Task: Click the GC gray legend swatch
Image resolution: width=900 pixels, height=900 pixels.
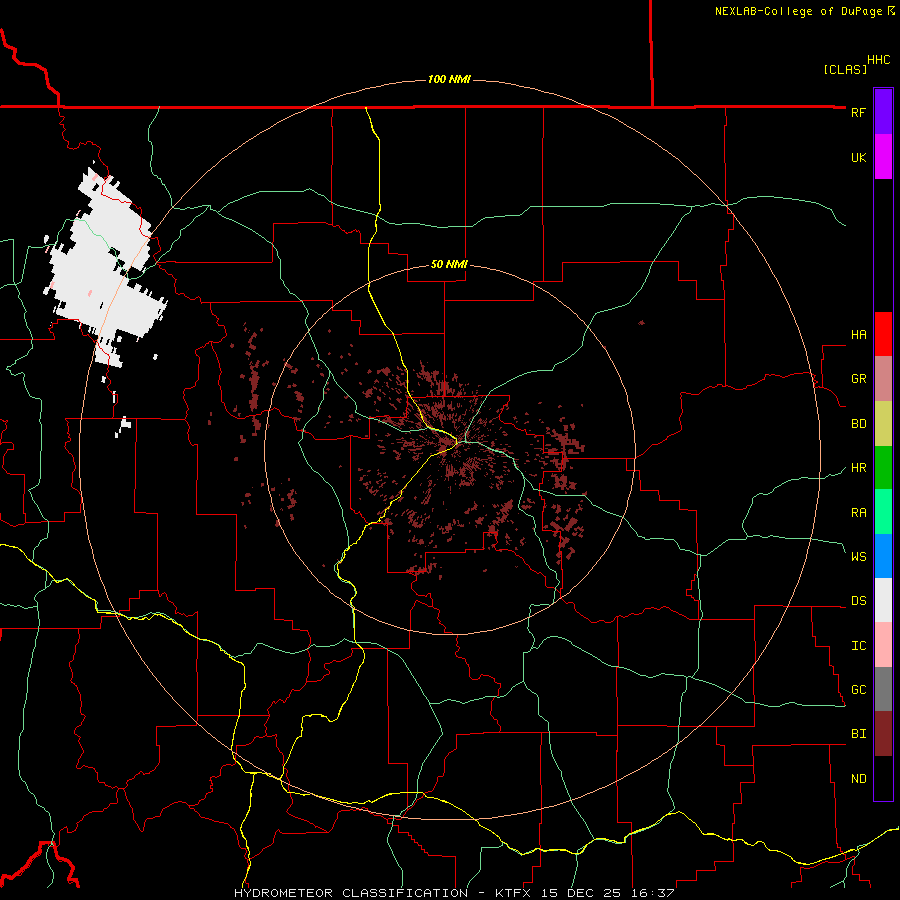Action: tap(883, 689)
